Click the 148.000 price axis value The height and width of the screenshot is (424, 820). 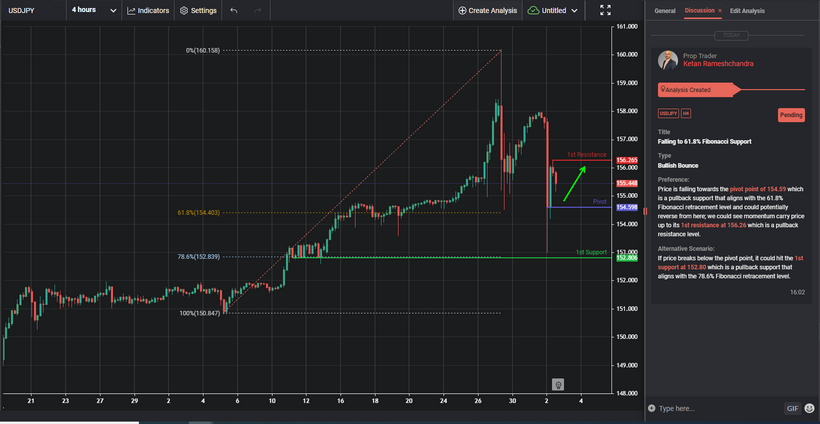tap(628, 393)
